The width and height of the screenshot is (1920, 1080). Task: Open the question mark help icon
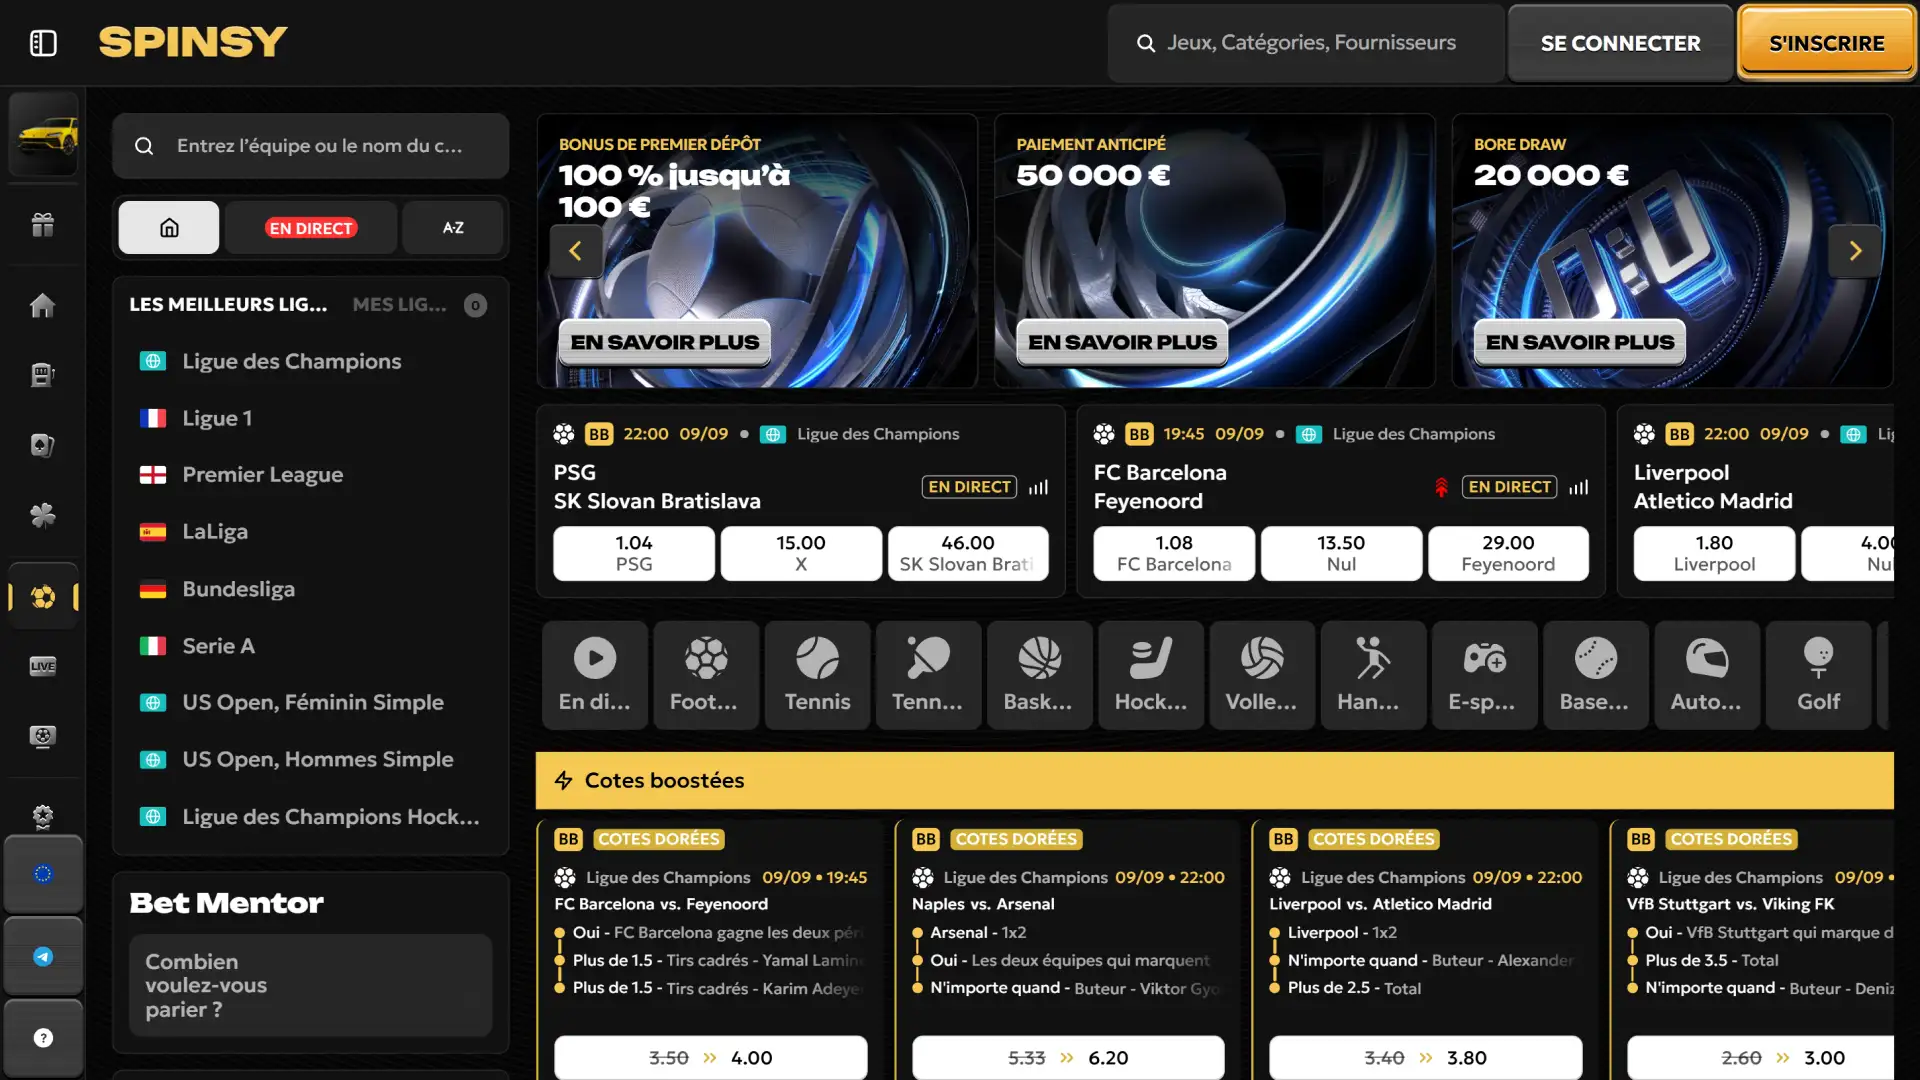(43, 1038)
